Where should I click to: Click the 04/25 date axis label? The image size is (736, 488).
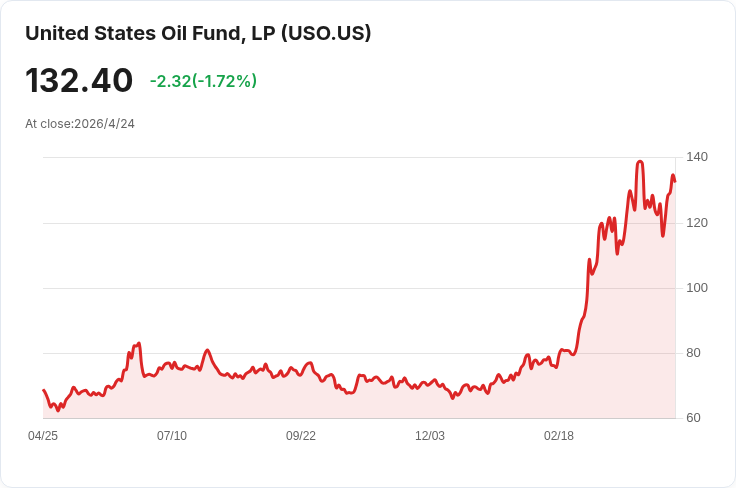click(x=43, y=436)
